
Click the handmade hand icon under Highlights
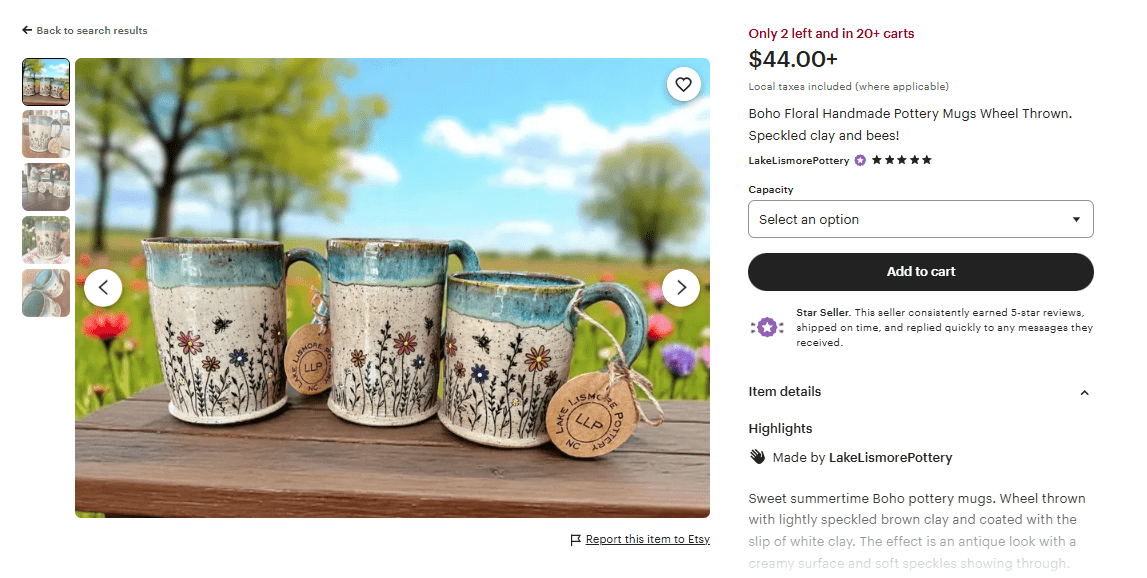756,457
